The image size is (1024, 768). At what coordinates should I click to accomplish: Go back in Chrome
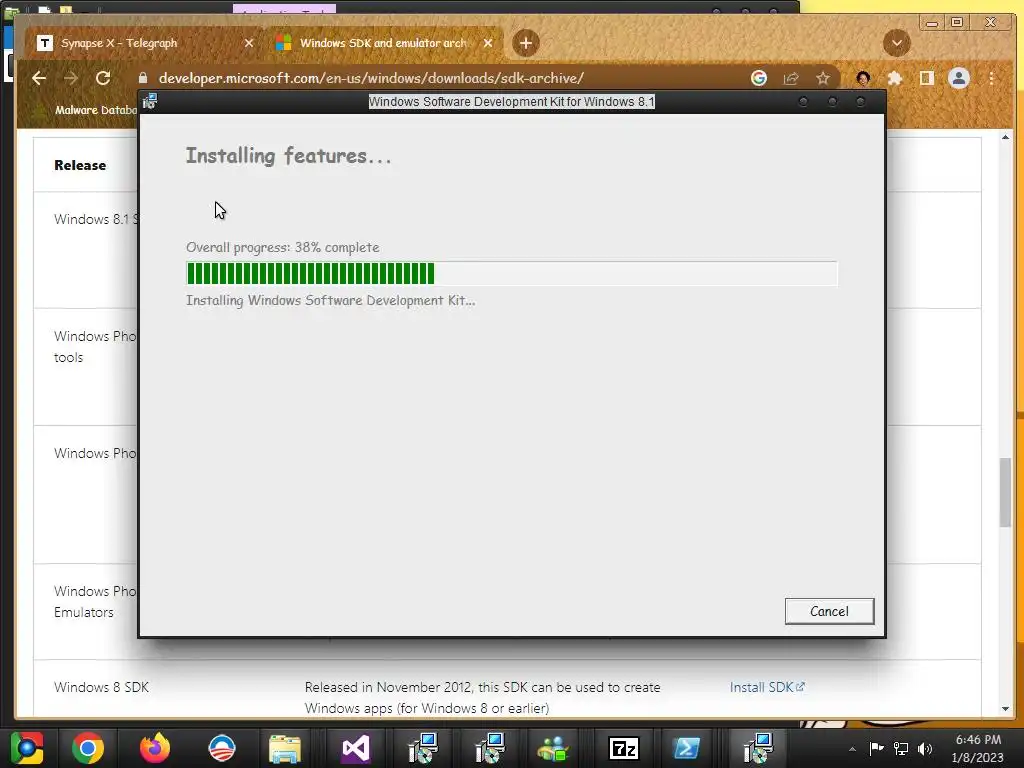coord(39,78)
